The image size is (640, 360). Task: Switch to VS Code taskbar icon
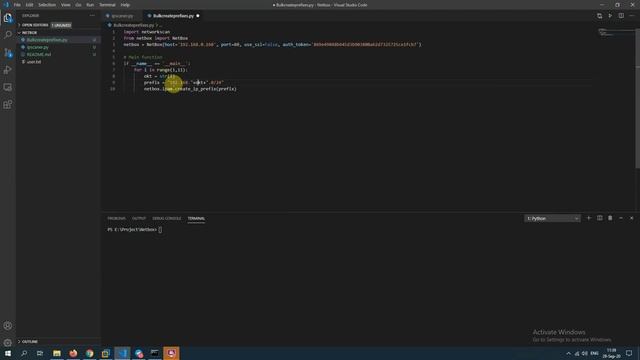tap(122, 353)
